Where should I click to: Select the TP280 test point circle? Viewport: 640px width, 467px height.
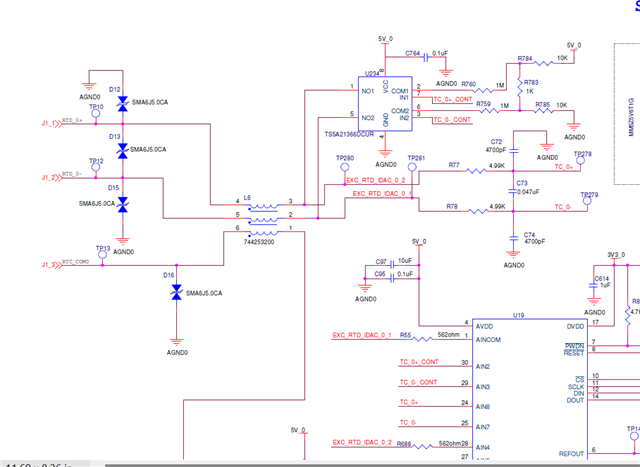tap(344, 167)
